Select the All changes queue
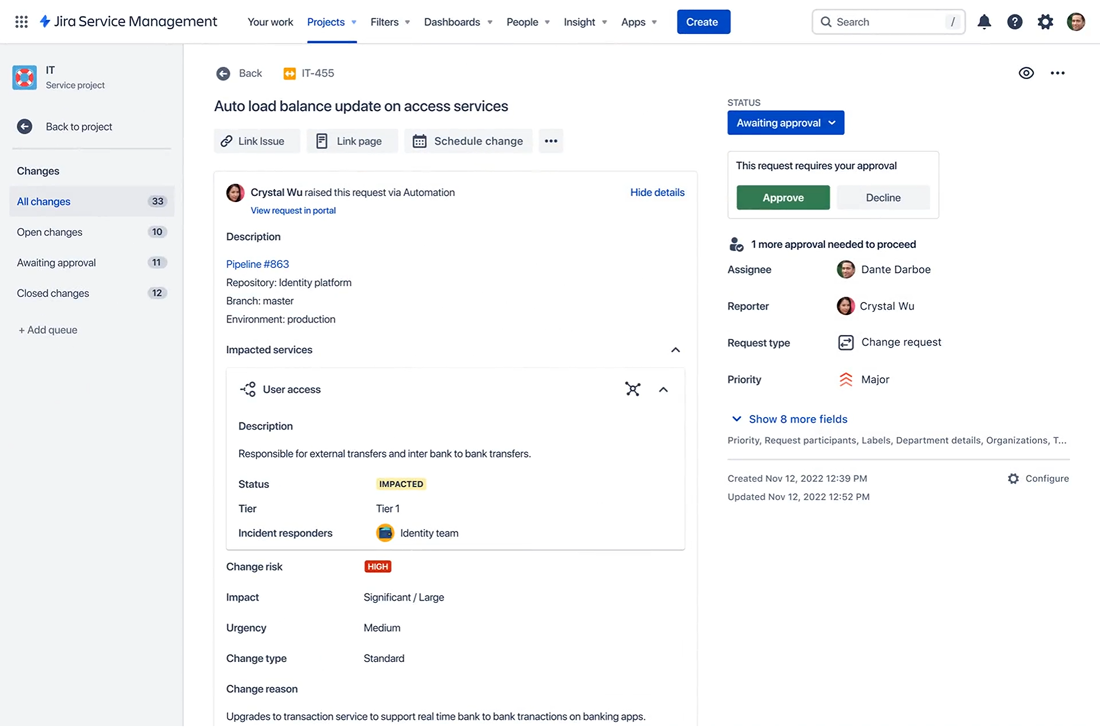This screenshot has width=1100, height=727. click(92, 201)
